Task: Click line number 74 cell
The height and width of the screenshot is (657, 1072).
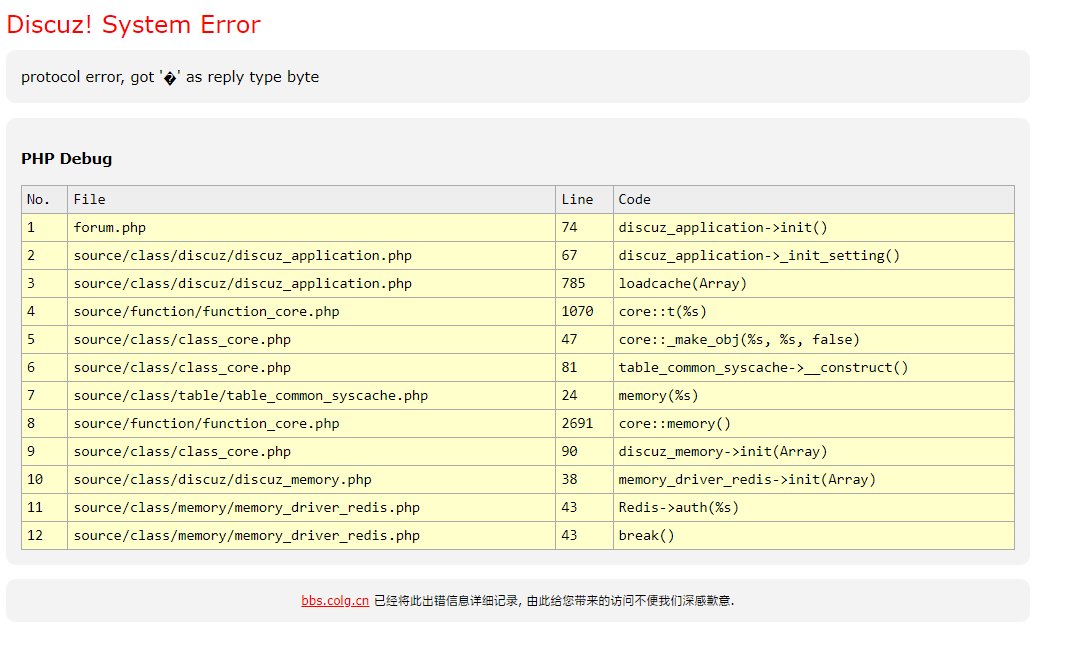Action: [584, 228]
